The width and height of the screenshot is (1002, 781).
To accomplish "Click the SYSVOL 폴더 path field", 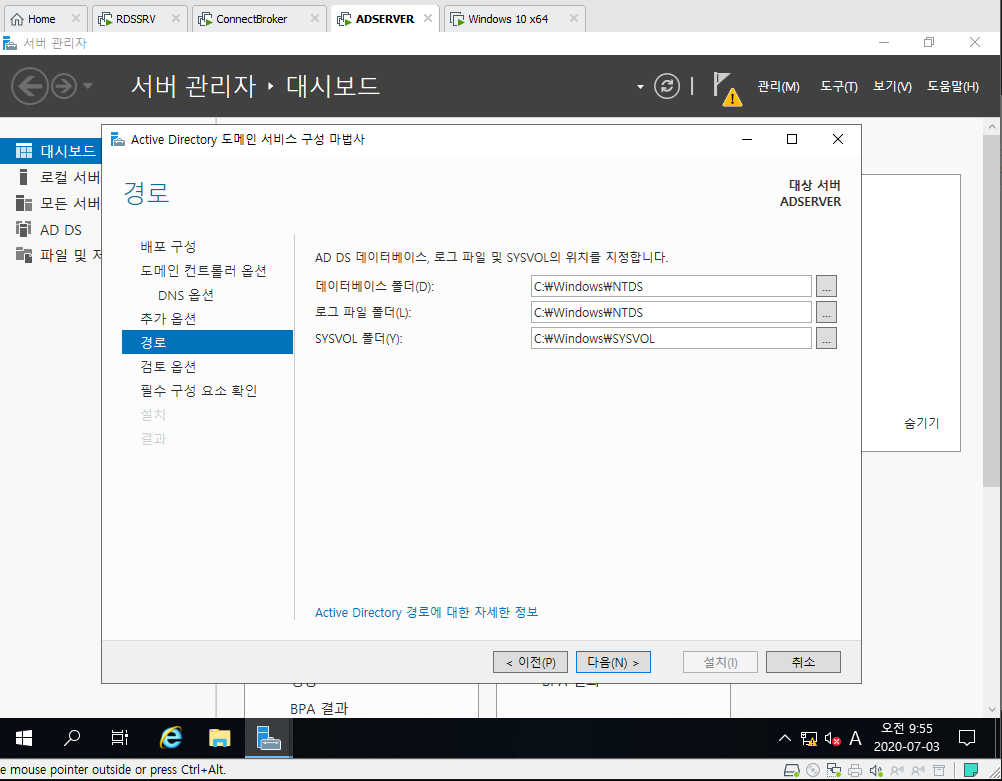I will point(671,338).
